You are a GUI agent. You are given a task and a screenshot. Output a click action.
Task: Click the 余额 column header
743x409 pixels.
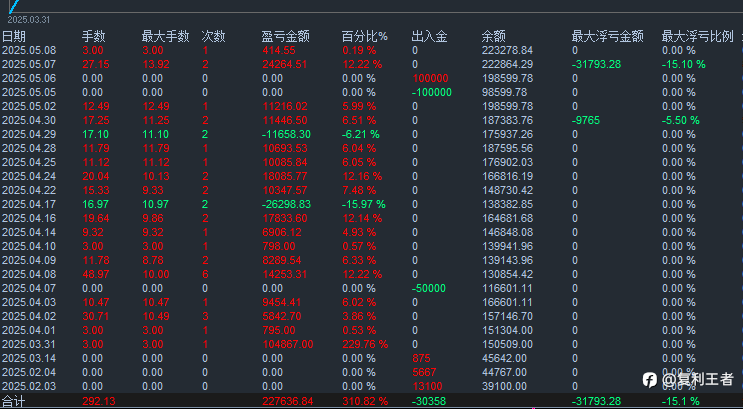493,36
